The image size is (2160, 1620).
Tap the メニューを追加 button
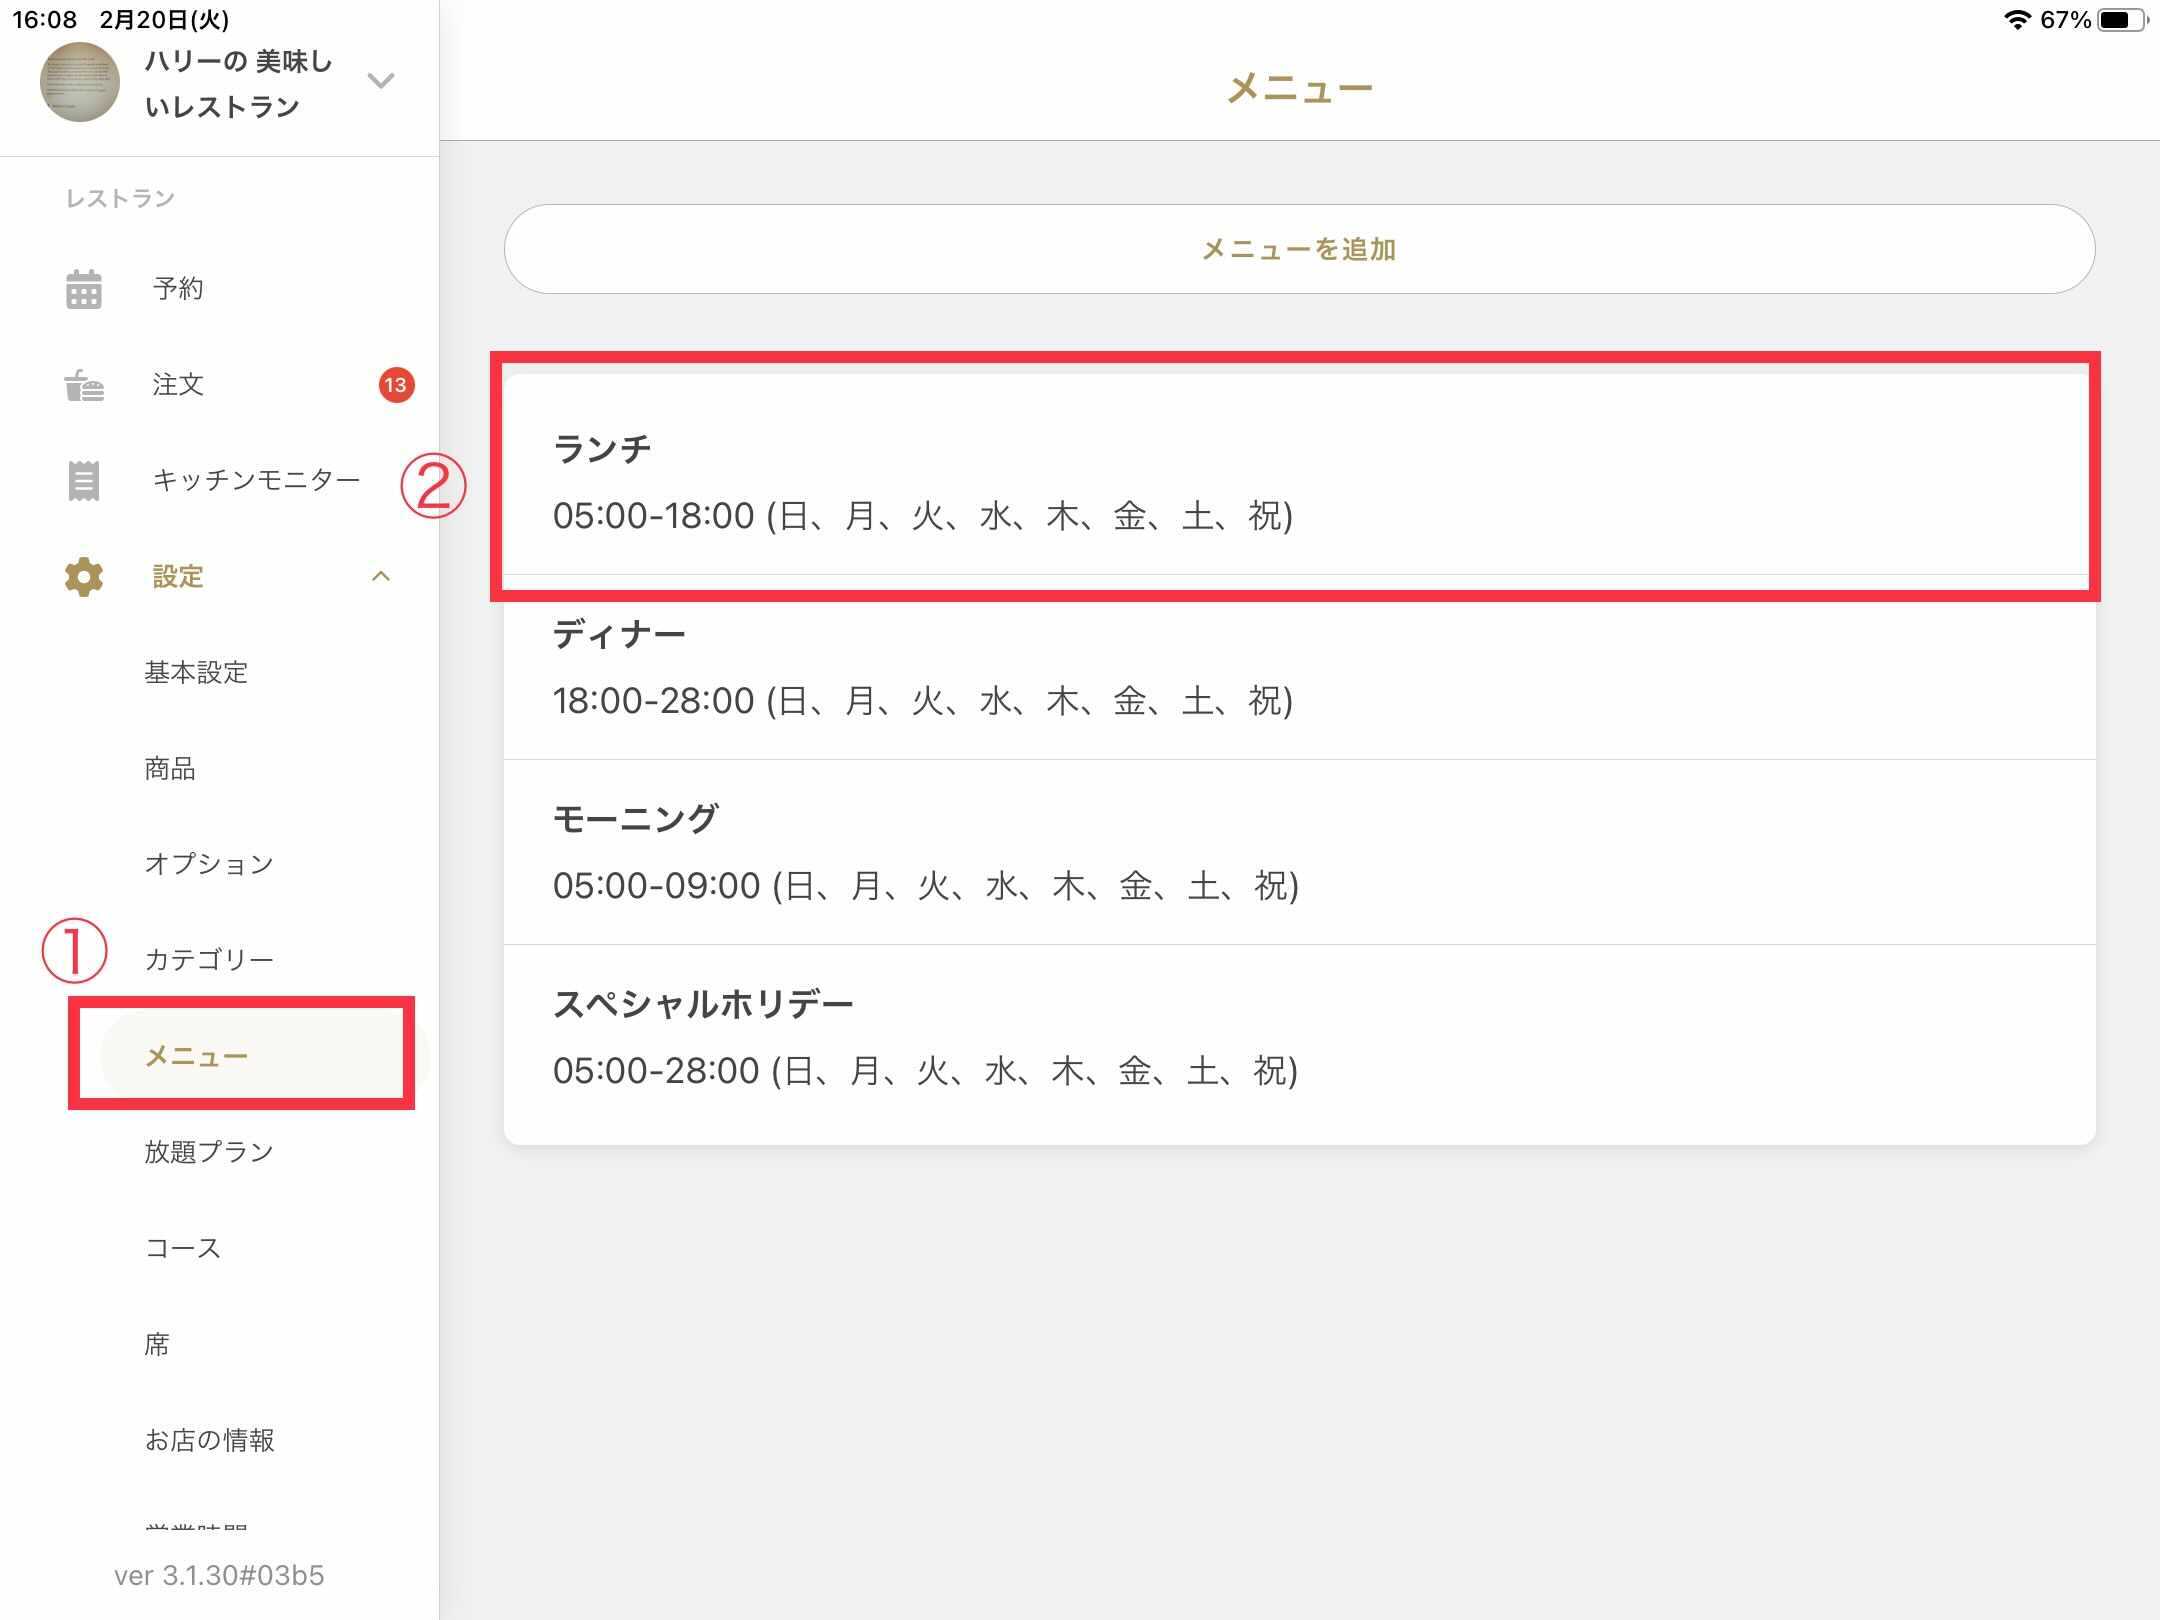(x=1299, y=249)
